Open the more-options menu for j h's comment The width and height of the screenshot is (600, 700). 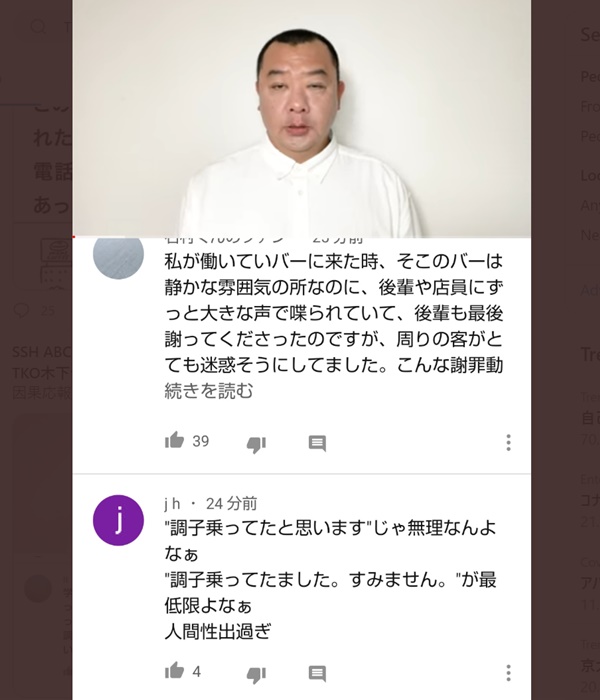(x=508, y=673)
